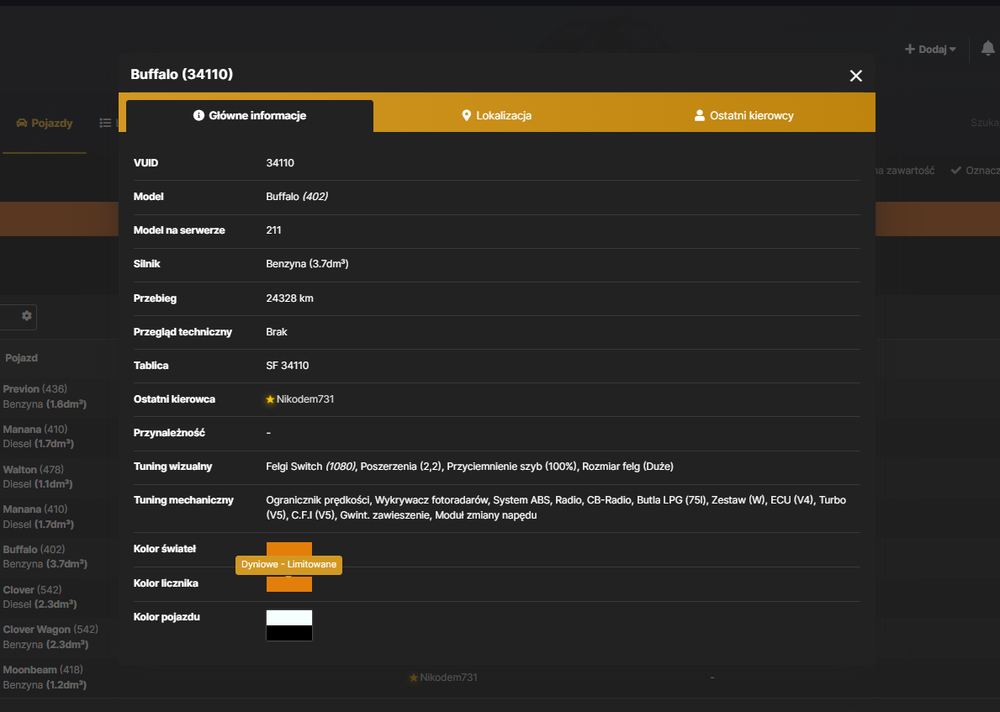Open the Nikodem731 driver link in dialog
The height and width of the screenshot is (712, 1000).
coord(305,399)
